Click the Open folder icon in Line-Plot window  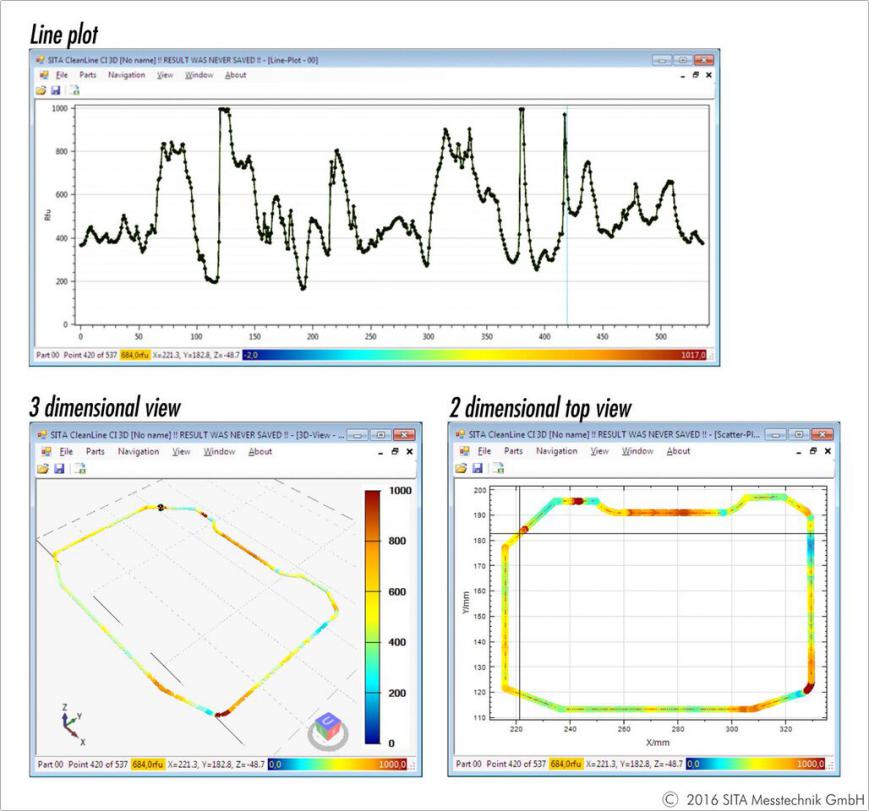click(42, 90)
